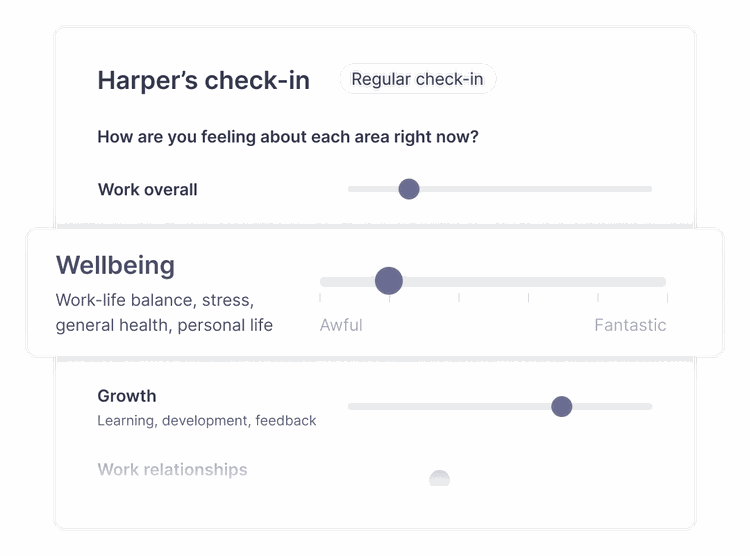Screen dimensions: 750x556
Task: Click the Growth label
Action: pyautogui.click(x=126, y=396)
